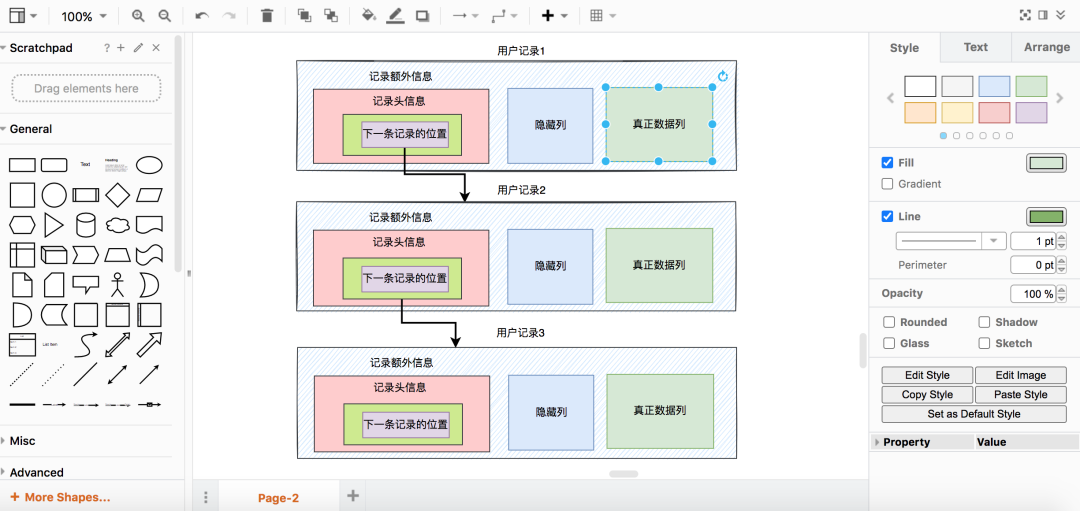Pick the curved S-line shape
The height and width of the screenshot is (511, 1080).
tap(85, 344)
